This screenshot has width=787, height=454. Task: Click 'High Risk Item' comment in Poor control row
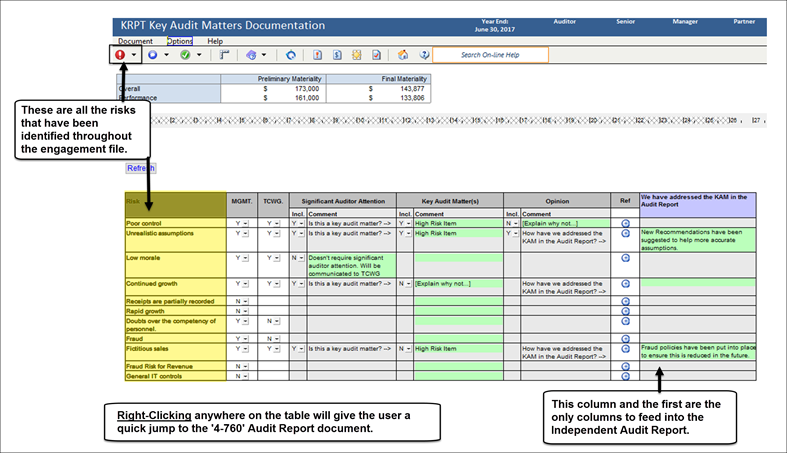(458, 223)
